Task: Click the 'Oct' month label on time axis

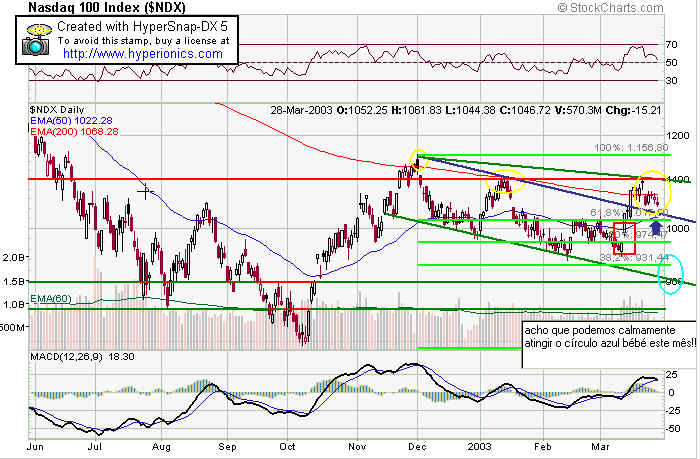Action: click(x=288, y=446)
